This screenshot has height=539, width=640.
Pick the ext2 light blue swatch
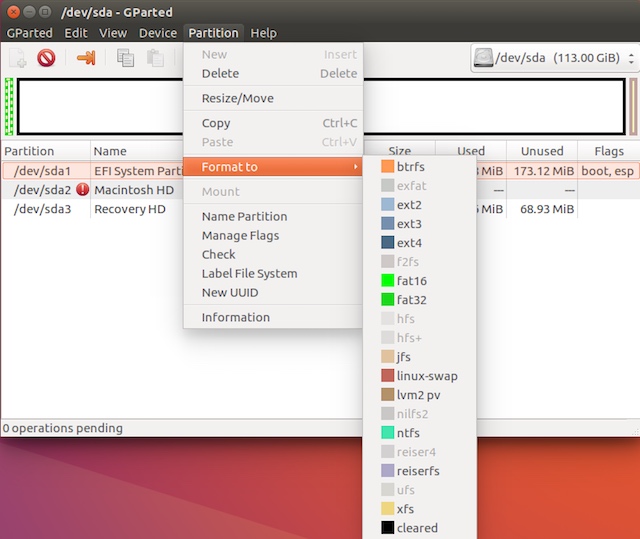387,204
